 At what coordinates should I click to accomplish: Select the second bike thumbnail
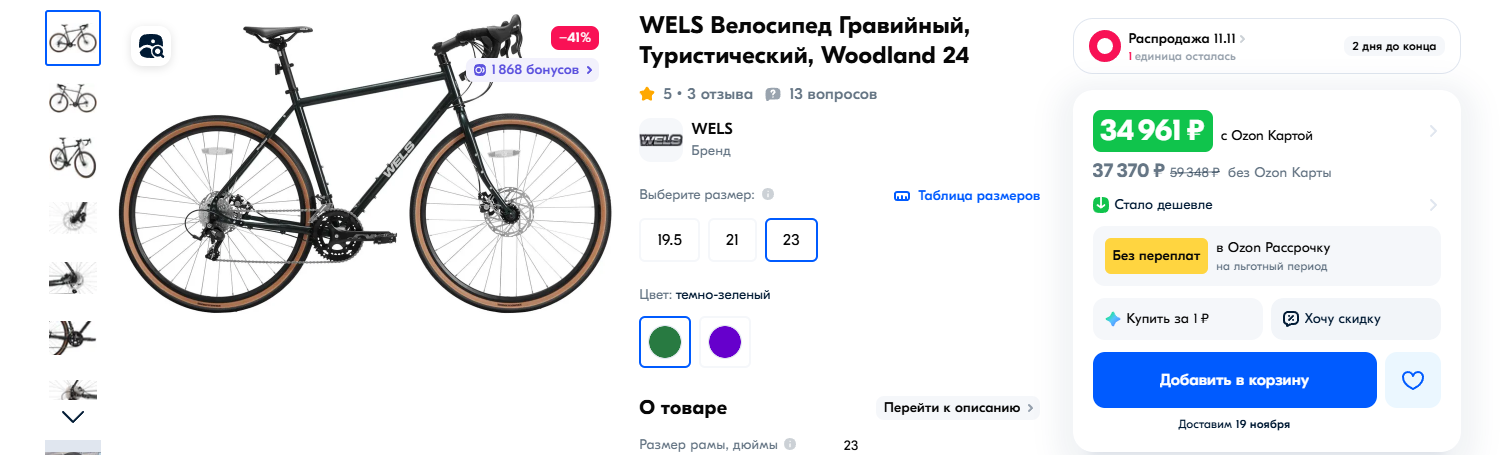click(x=73, y=98)
